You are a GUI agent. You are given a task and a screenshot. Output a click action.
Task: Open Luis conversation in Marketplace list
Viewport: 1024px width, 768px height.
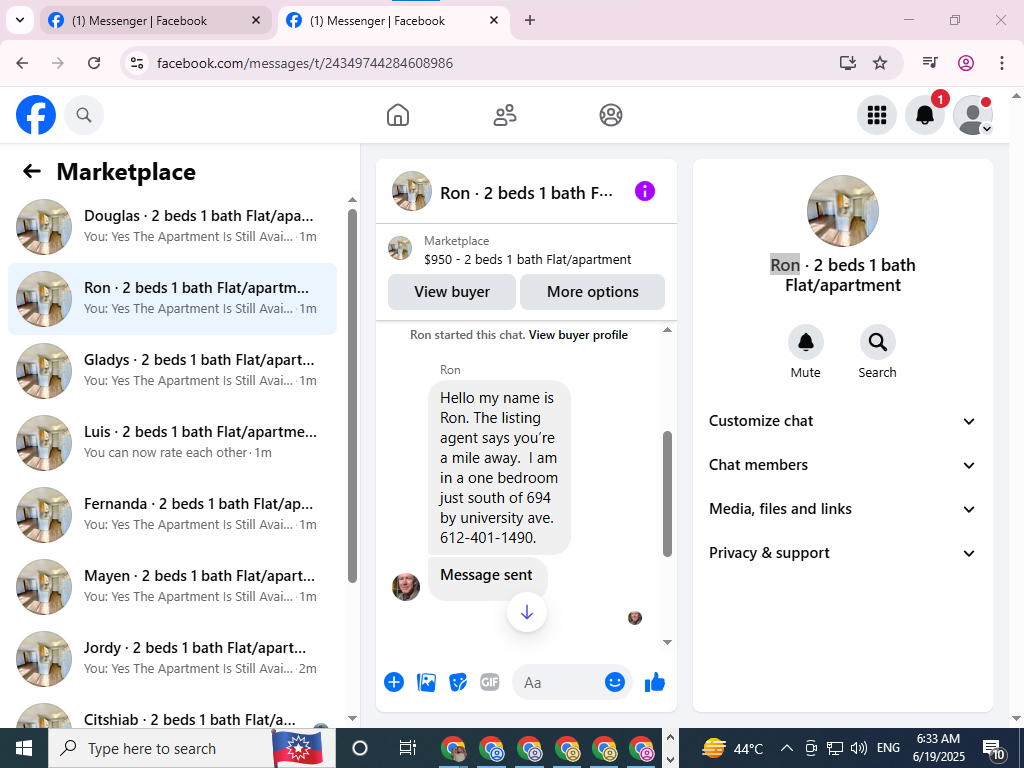pyautogui.click(x=172, y=443)
